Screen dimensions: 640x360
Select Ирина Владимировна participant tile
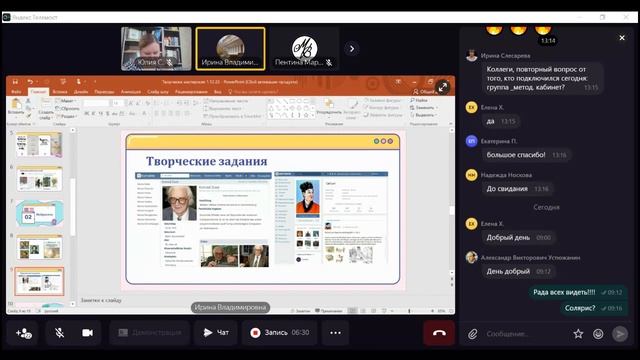click(230, 49)
